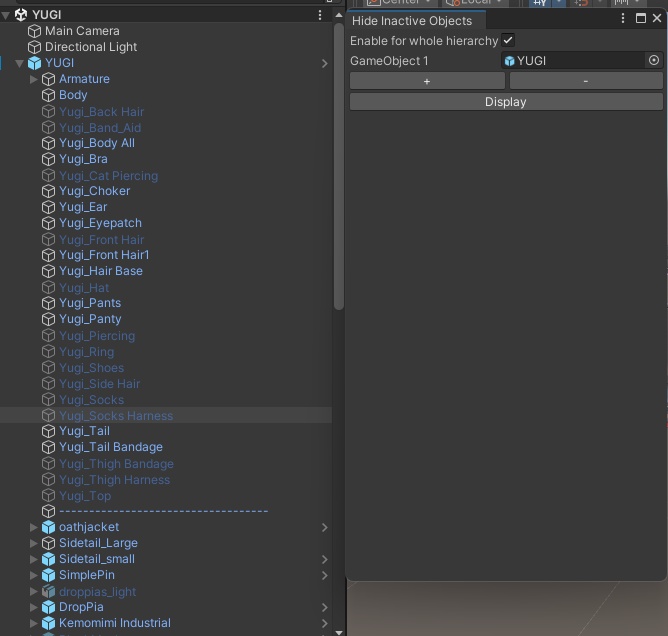Expand the SimplePin object

coord(34,575)
